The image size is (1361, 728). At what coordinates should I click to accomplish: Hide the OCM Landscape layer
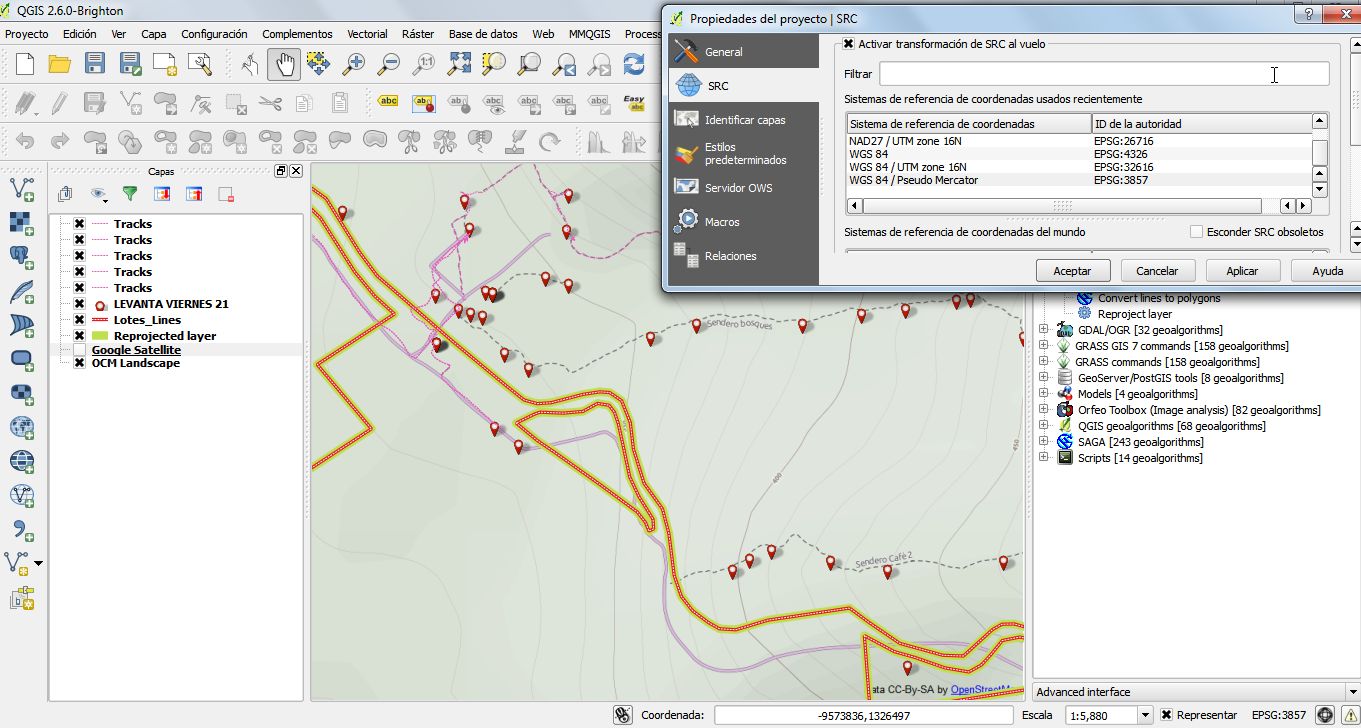pyautogui.click(x=79, y=363)
